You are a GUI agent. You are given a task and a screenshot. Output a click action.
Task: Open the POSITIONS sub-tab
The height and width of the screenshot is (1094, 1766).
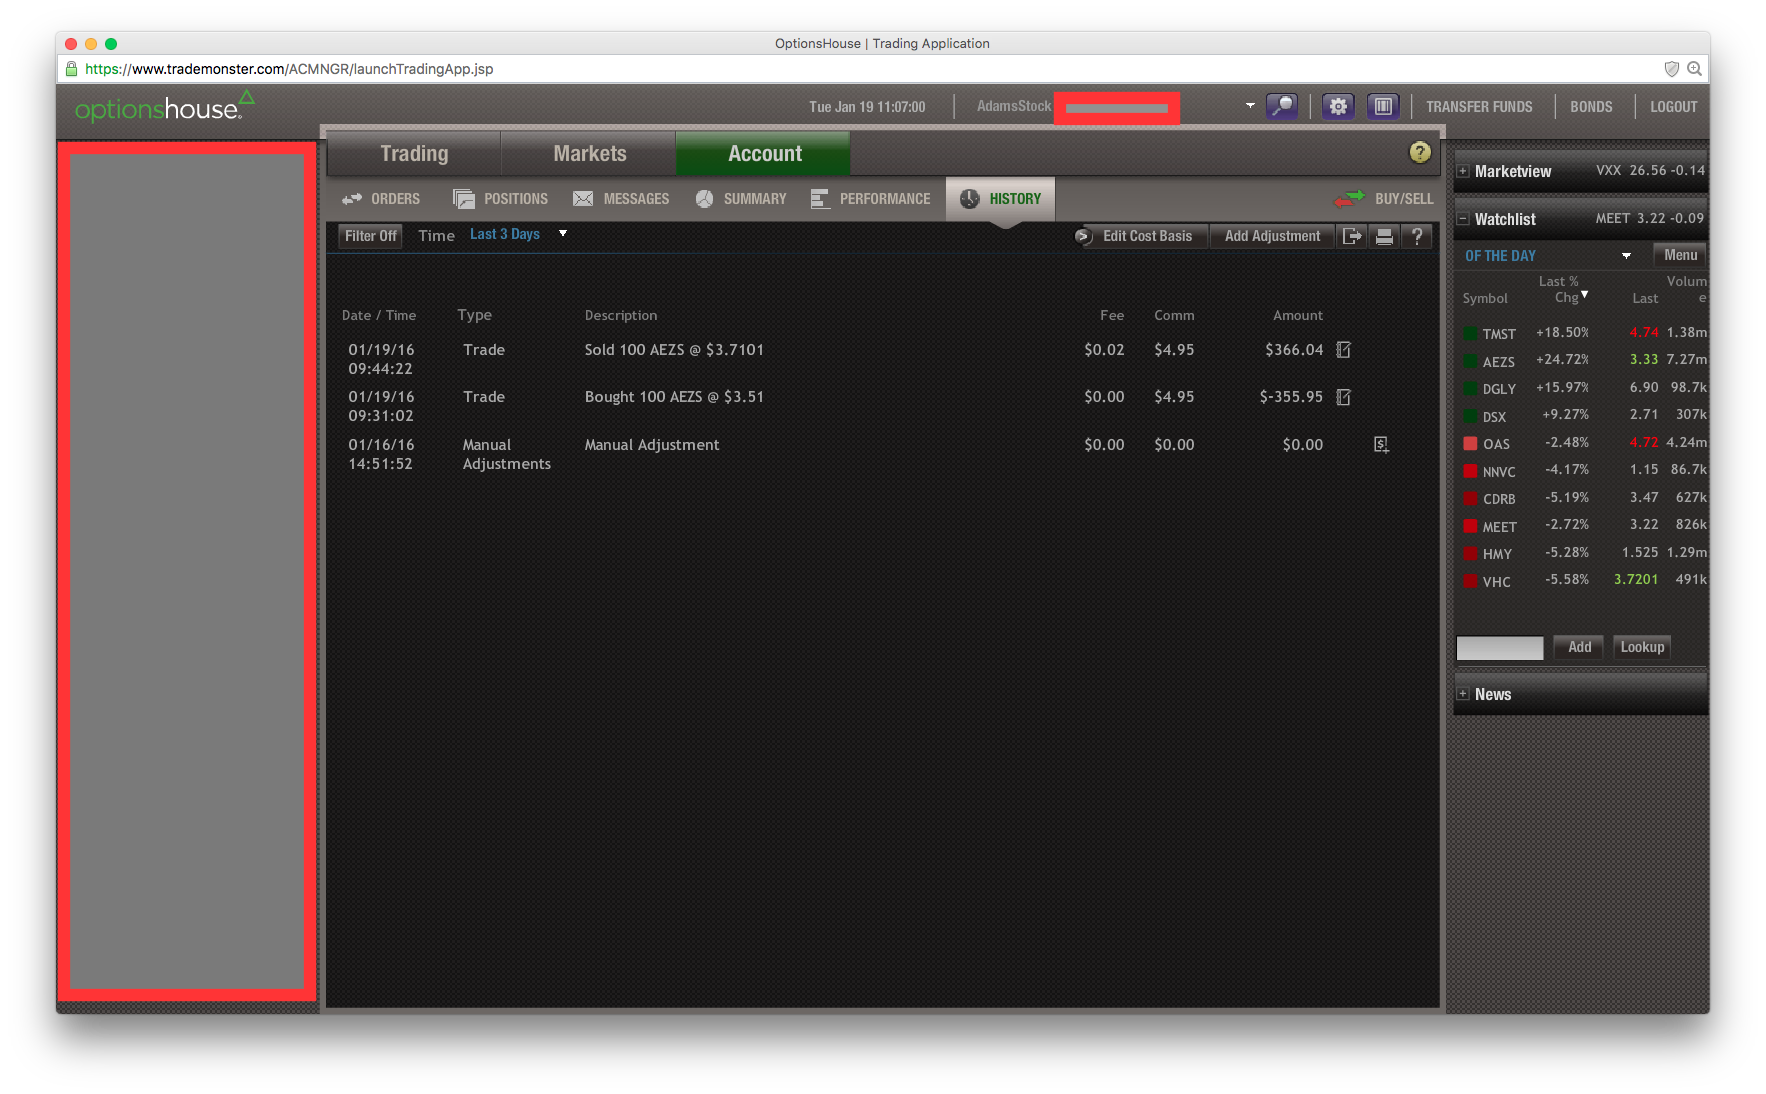pos(500,199)
